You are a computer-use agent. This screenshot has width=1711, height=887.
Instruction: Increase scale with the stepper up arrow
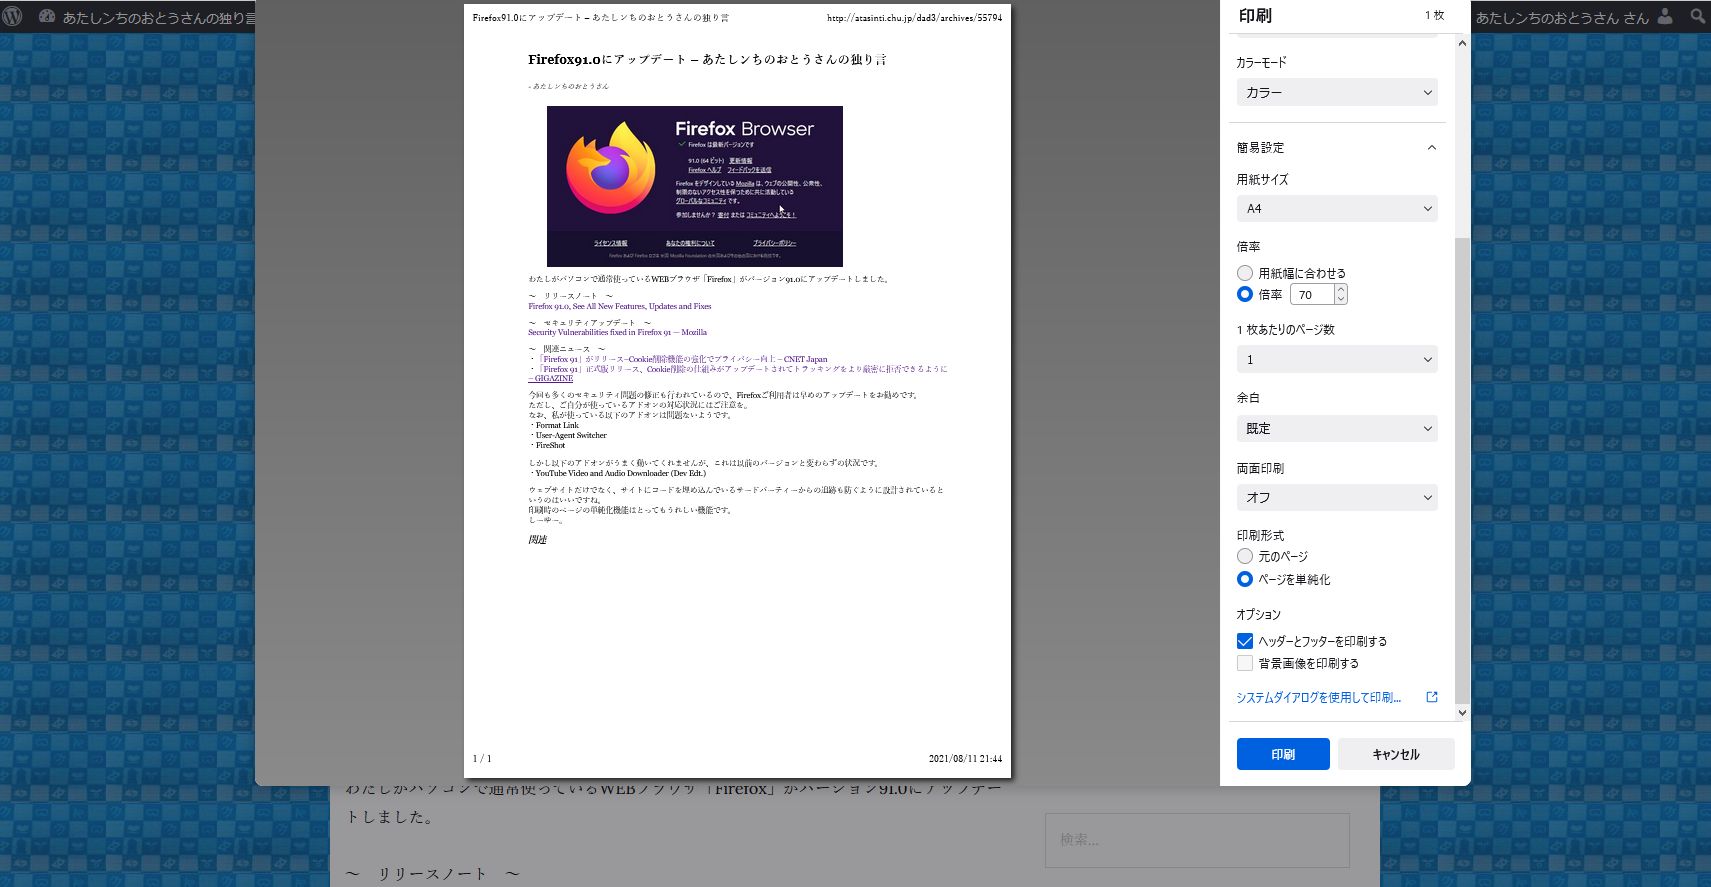coord(1341,289)
